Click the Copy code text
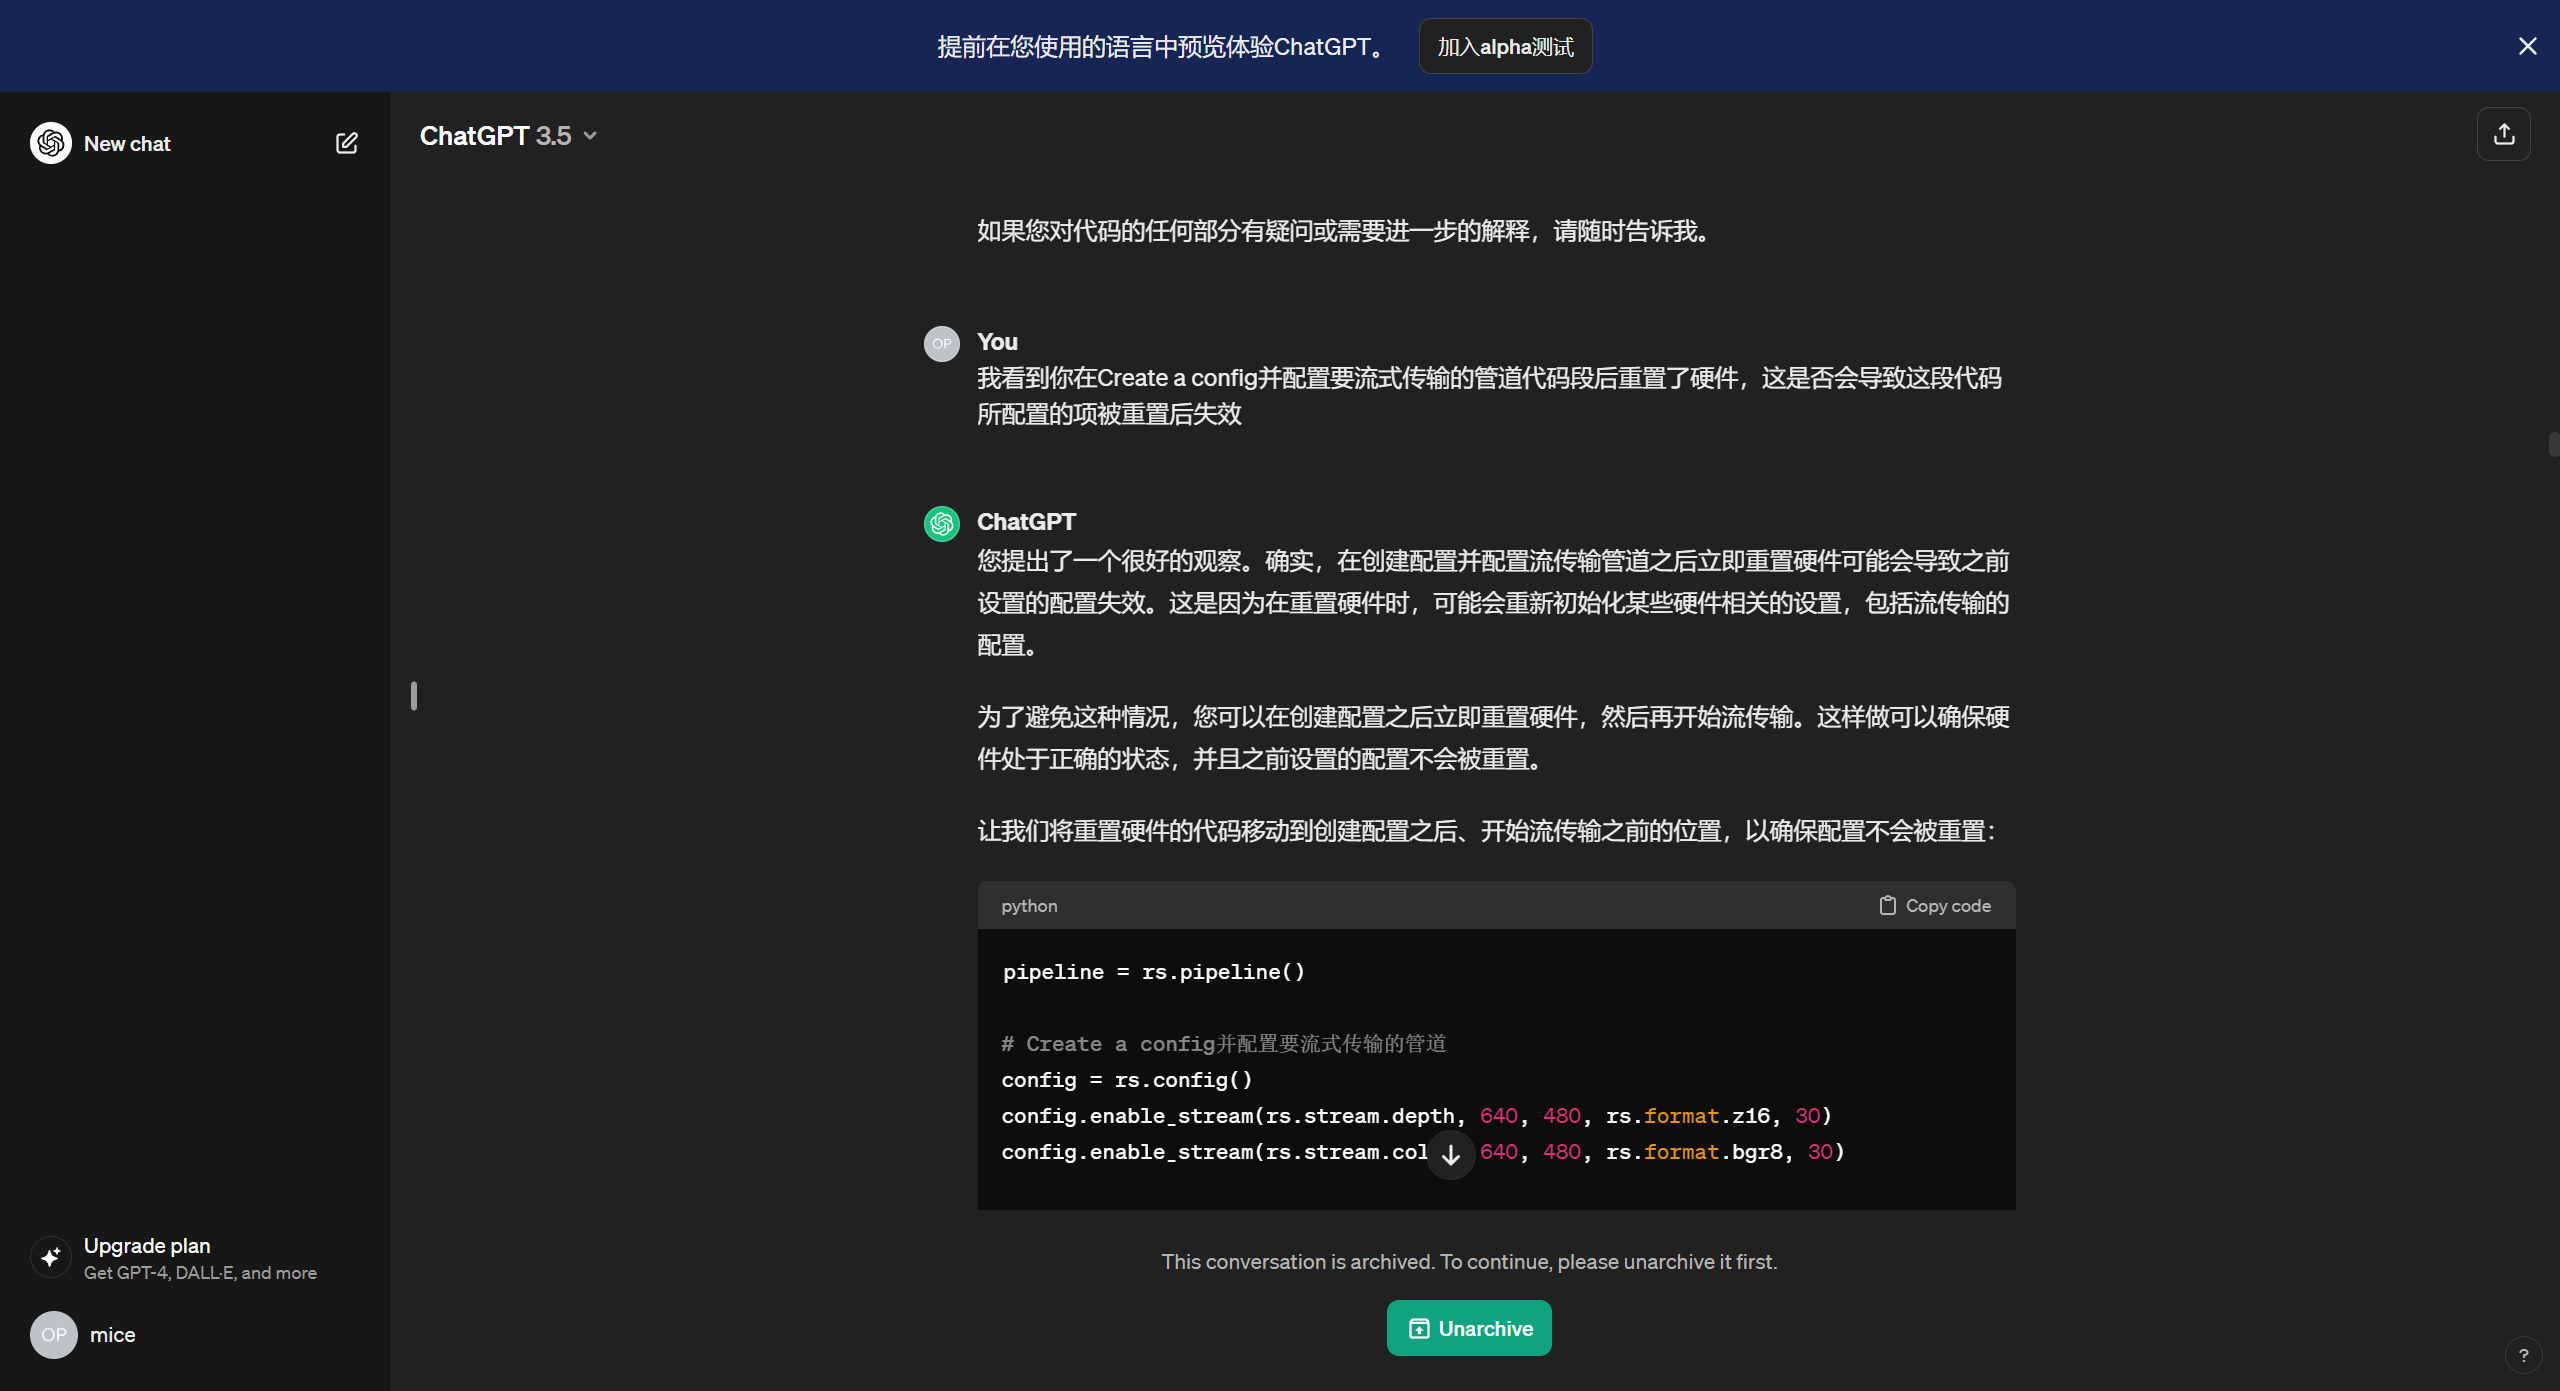This screenshot has width=2560, height=1391. point(1947,905)
